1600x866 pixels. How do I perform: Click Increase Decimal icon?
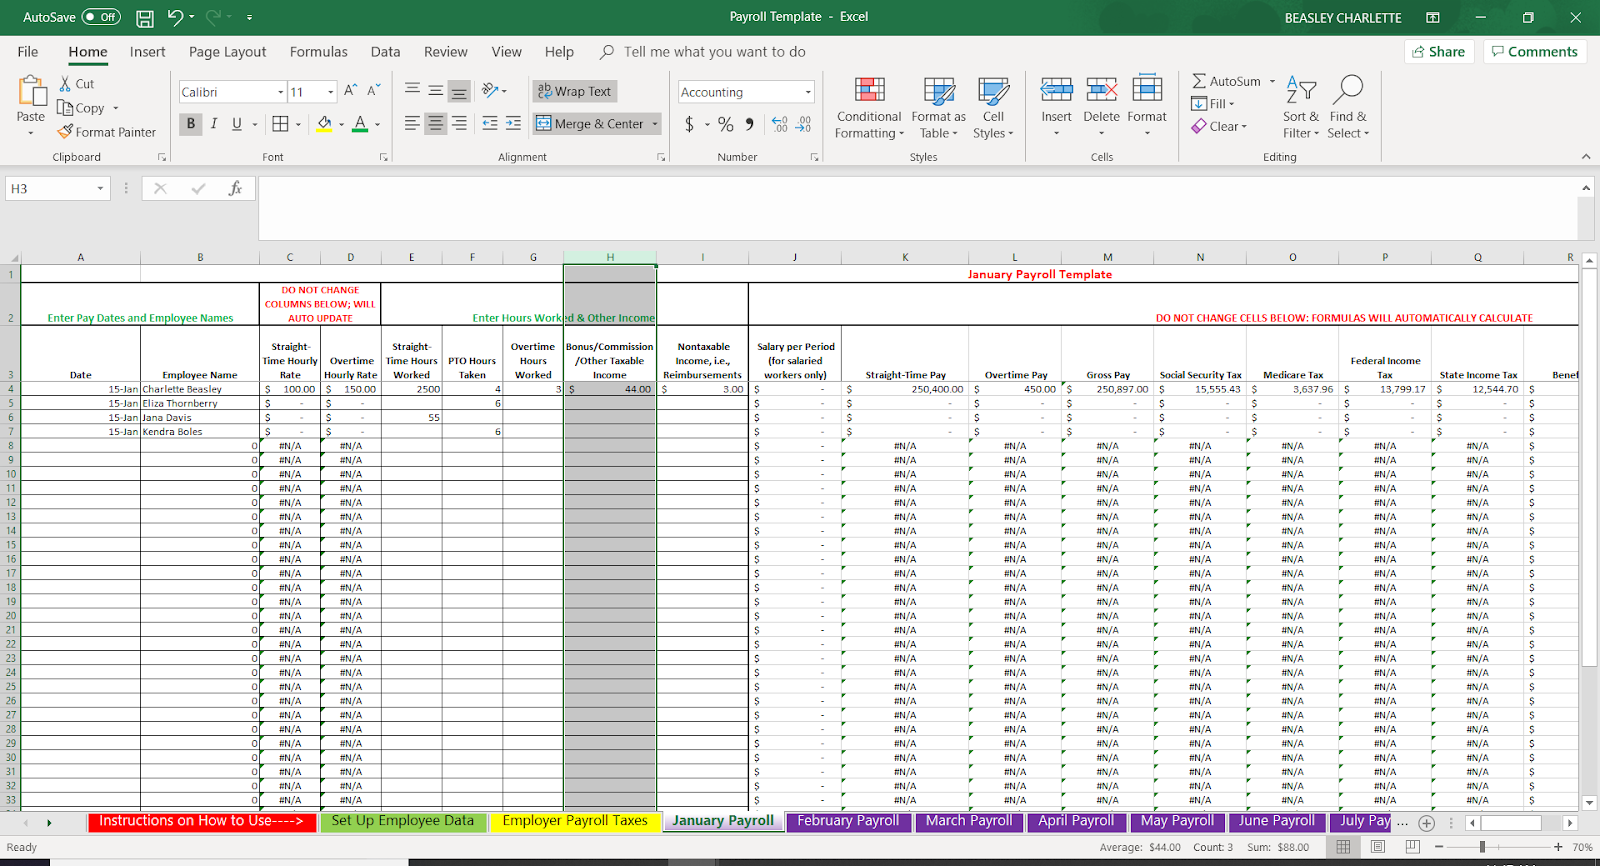point(780,124)
